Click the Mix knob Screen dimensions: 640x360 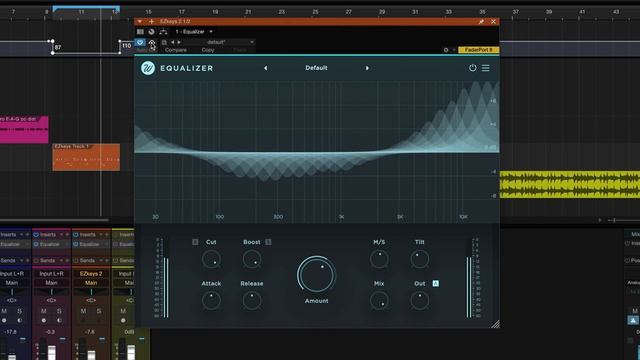pos(379,300)
